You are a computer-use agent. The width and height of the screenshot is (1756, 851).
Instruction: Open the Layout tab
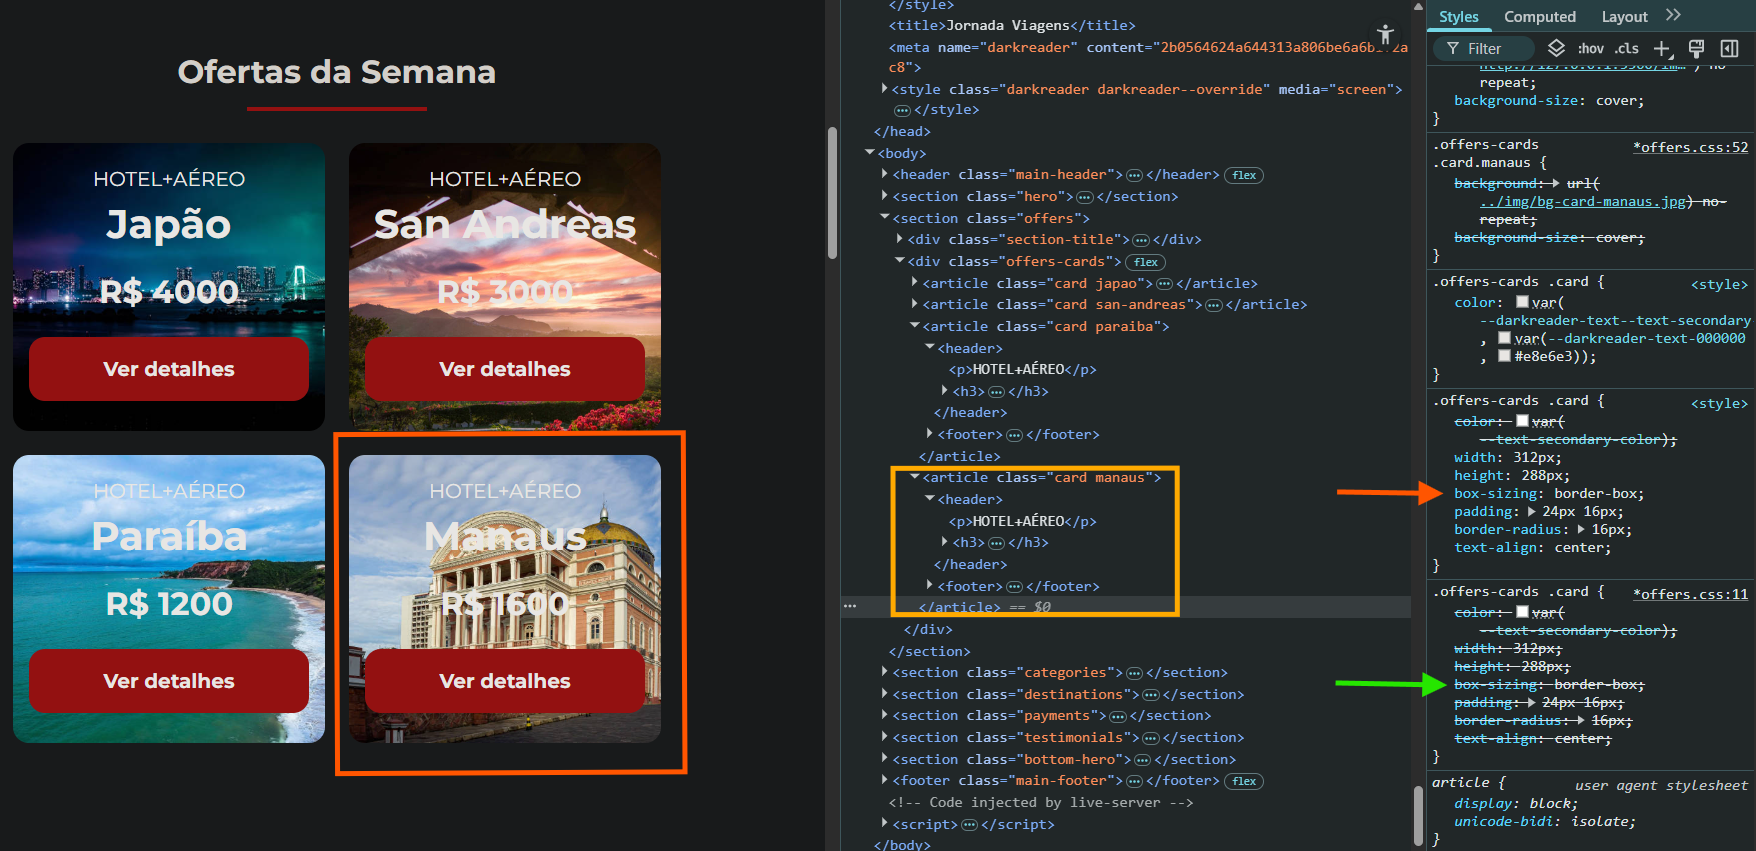pos(1624,16)
